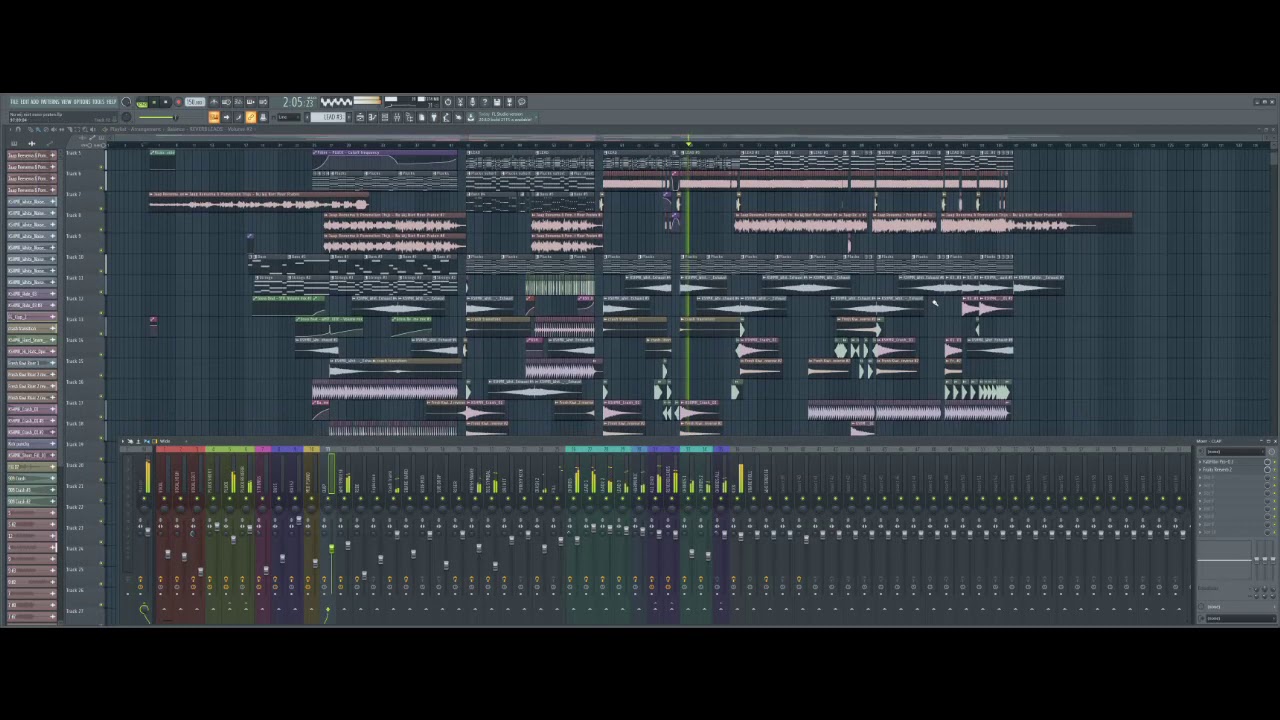Click the View Channel Rack shortcut icon

pos(385,117)
